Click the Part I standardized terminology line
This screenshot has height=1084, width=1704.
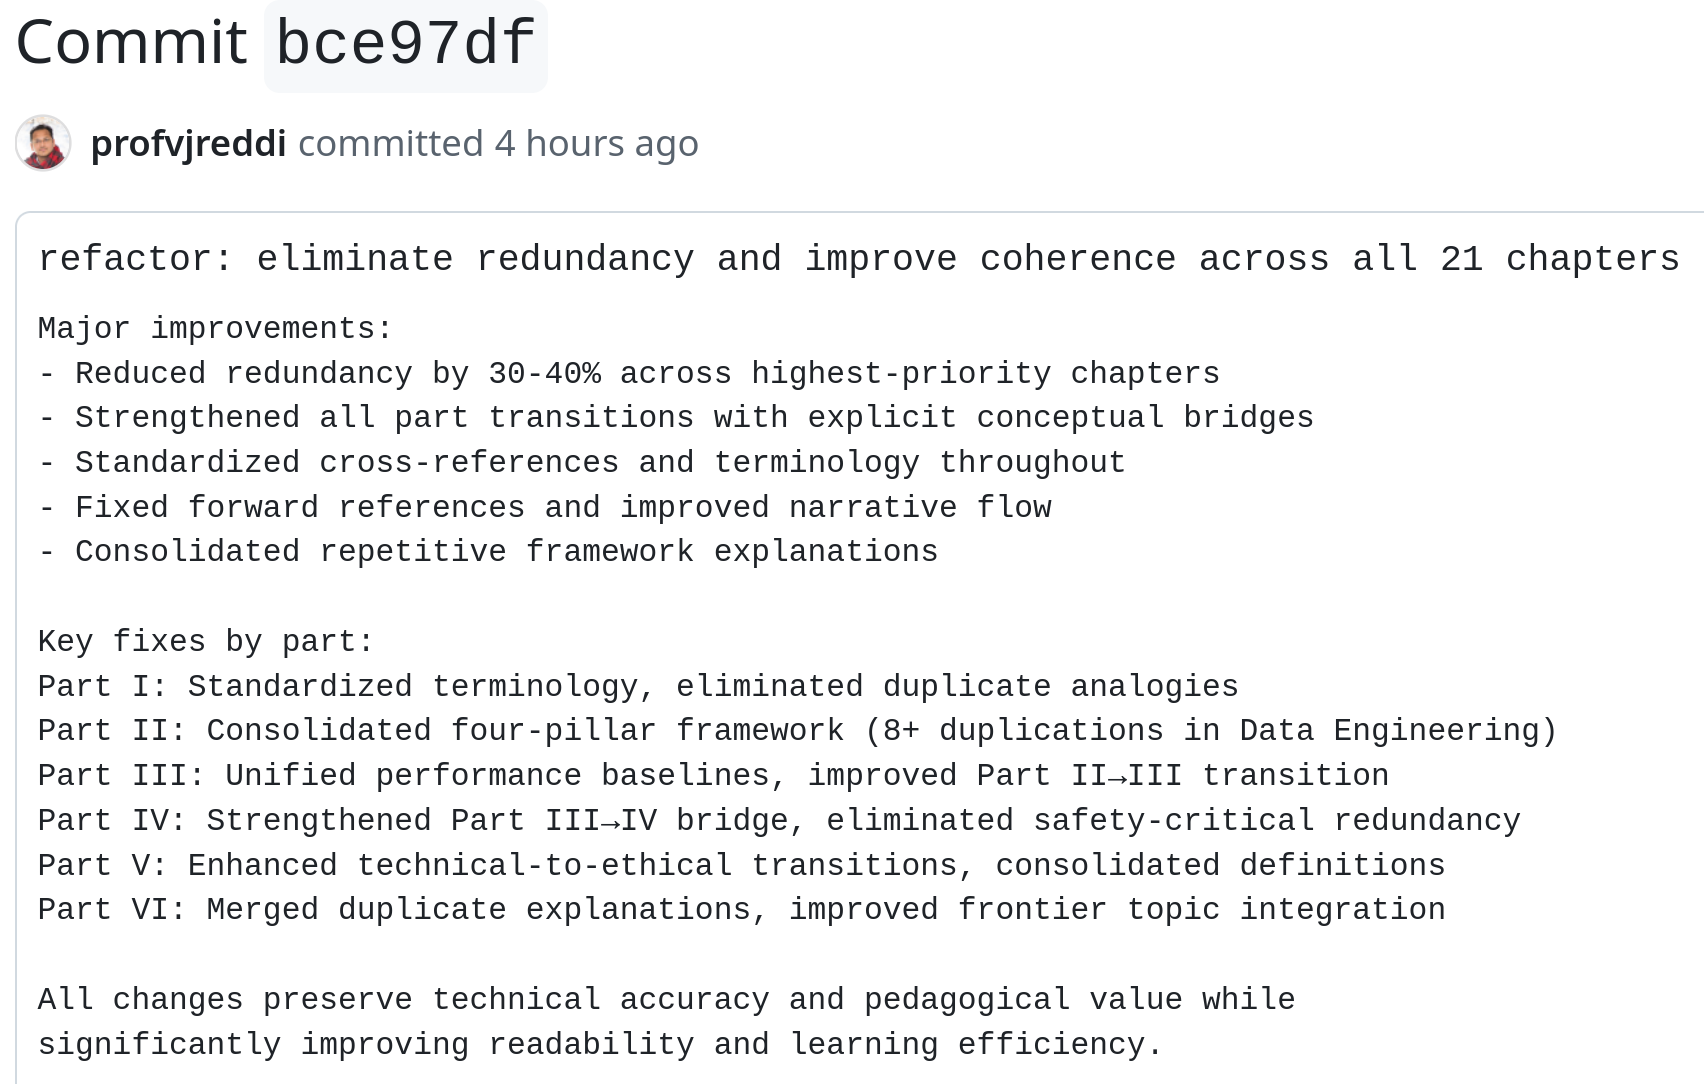click(x=638, y=687)
